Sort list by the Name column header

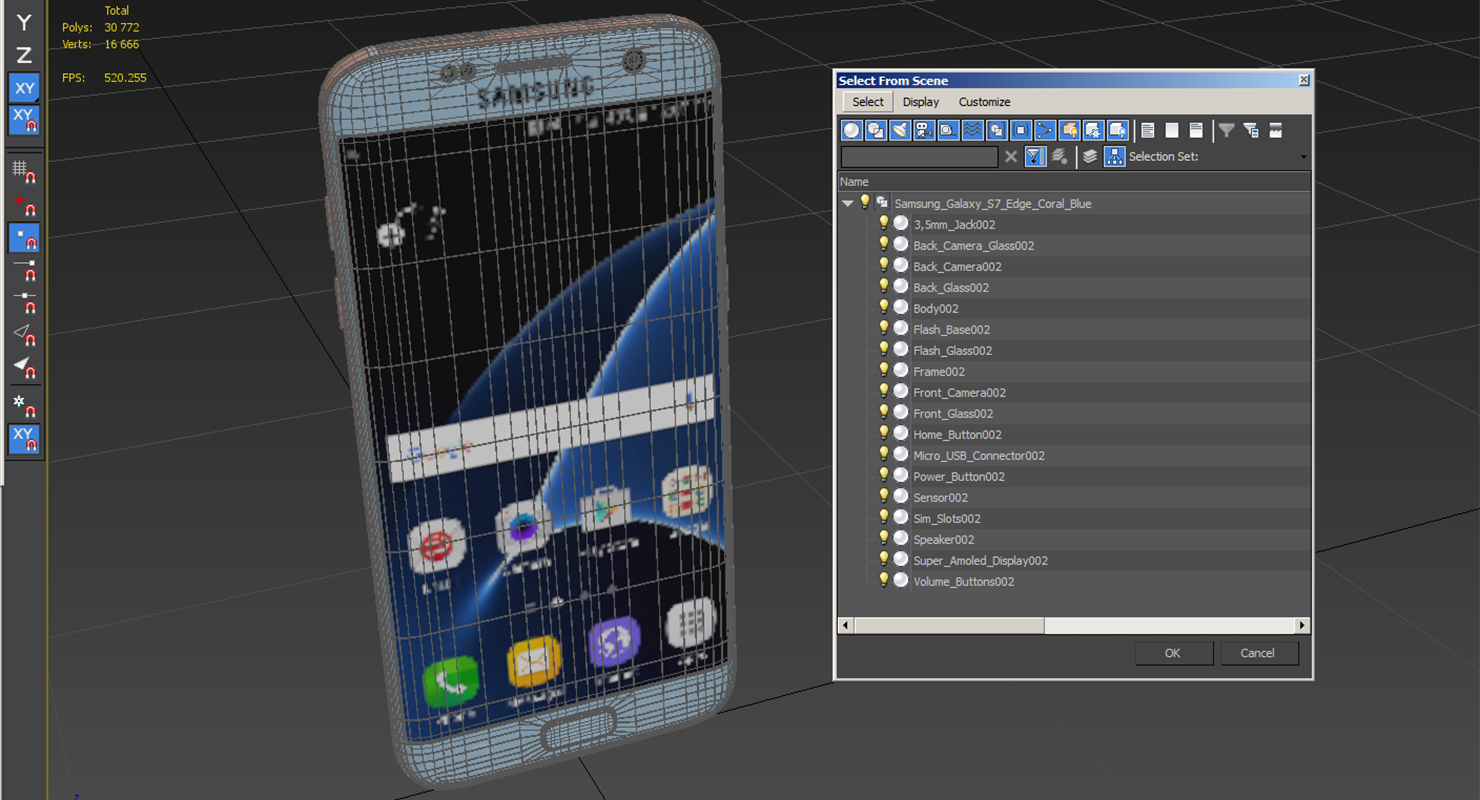[1074, 182]
